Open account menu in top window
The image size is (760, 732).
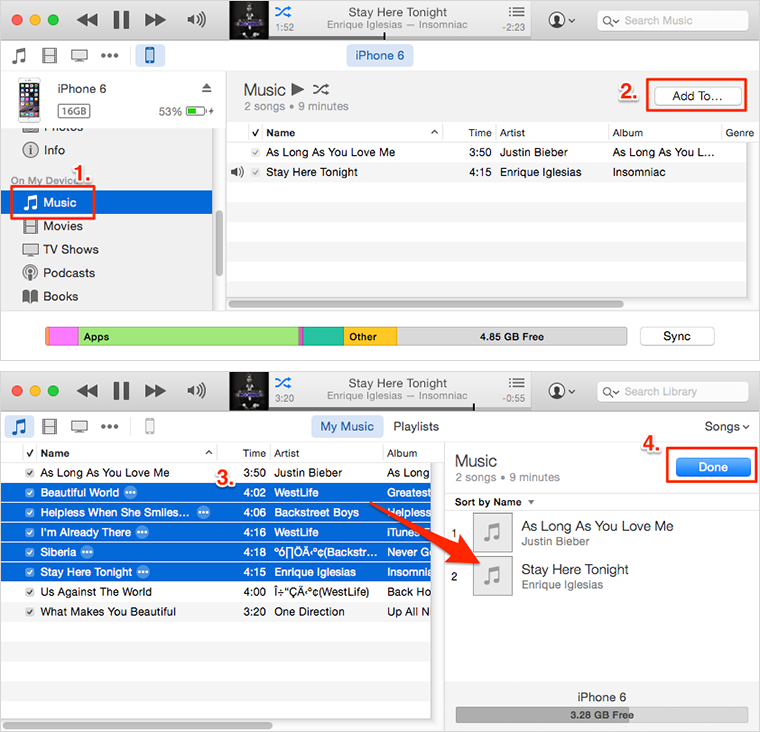point(562,20)
